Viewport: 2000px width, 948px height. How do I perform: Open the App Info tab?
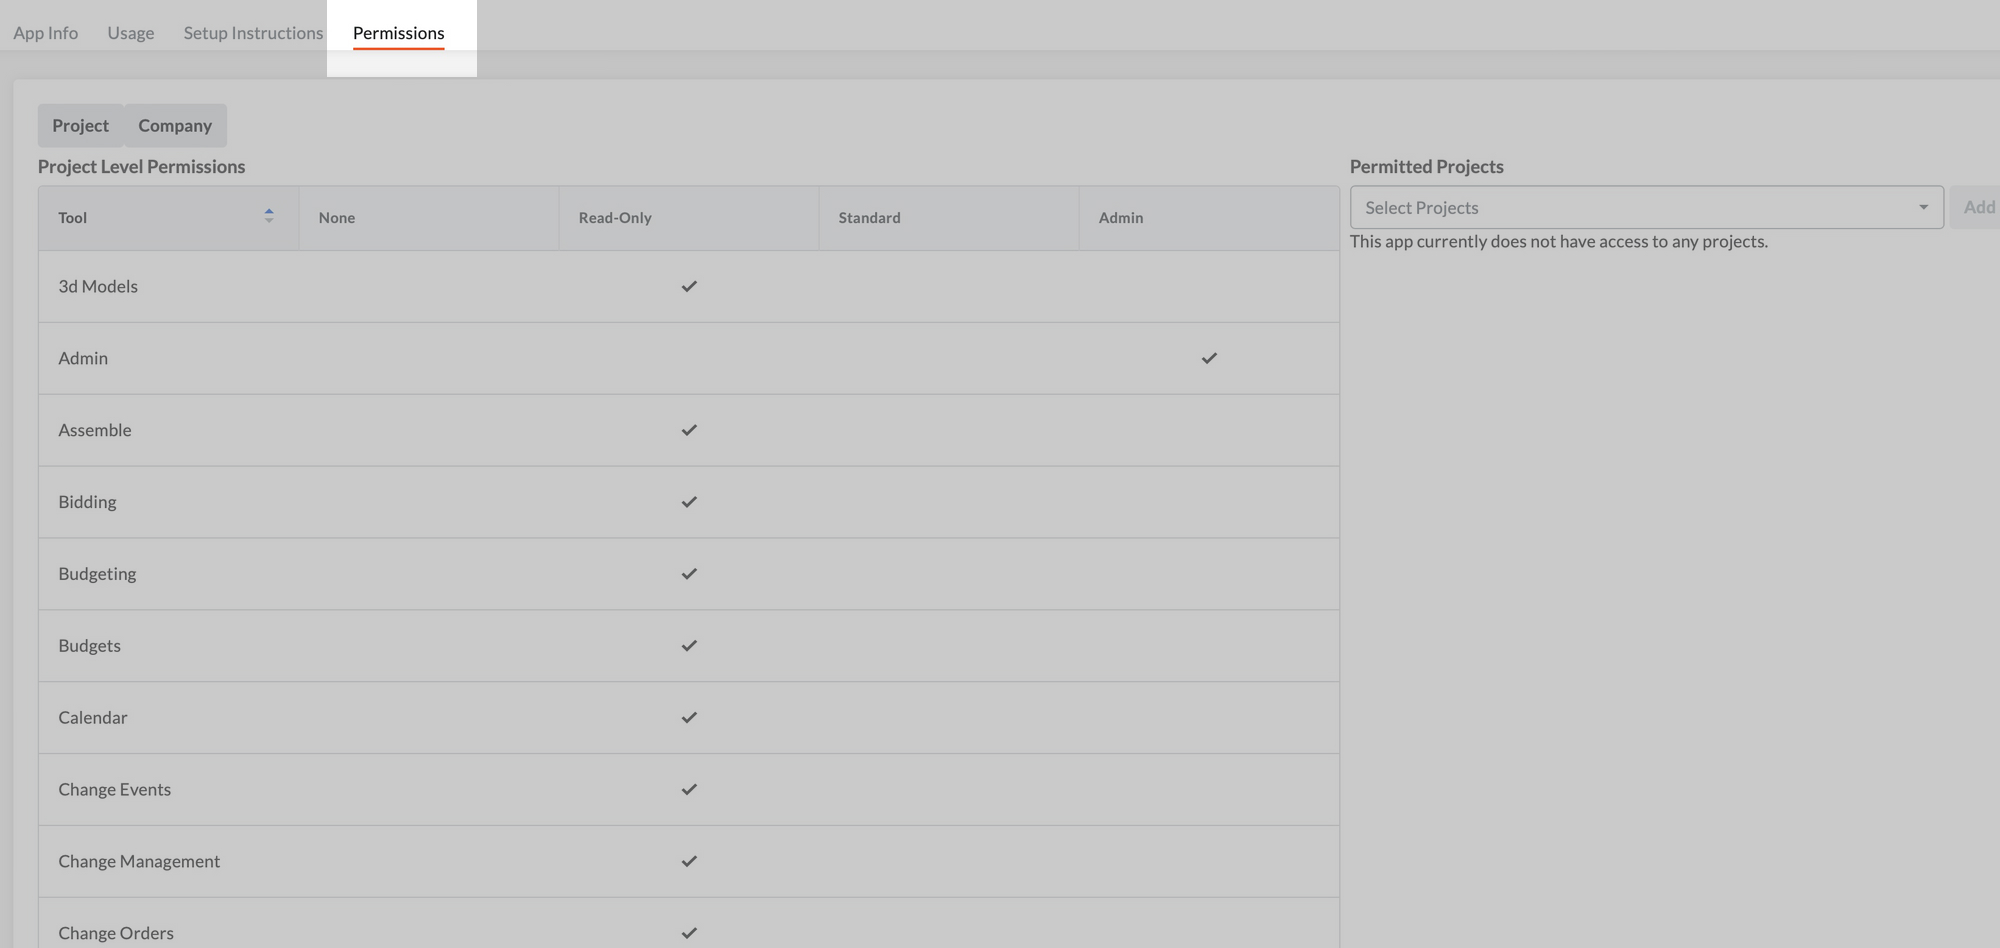(x=46, y=33)
